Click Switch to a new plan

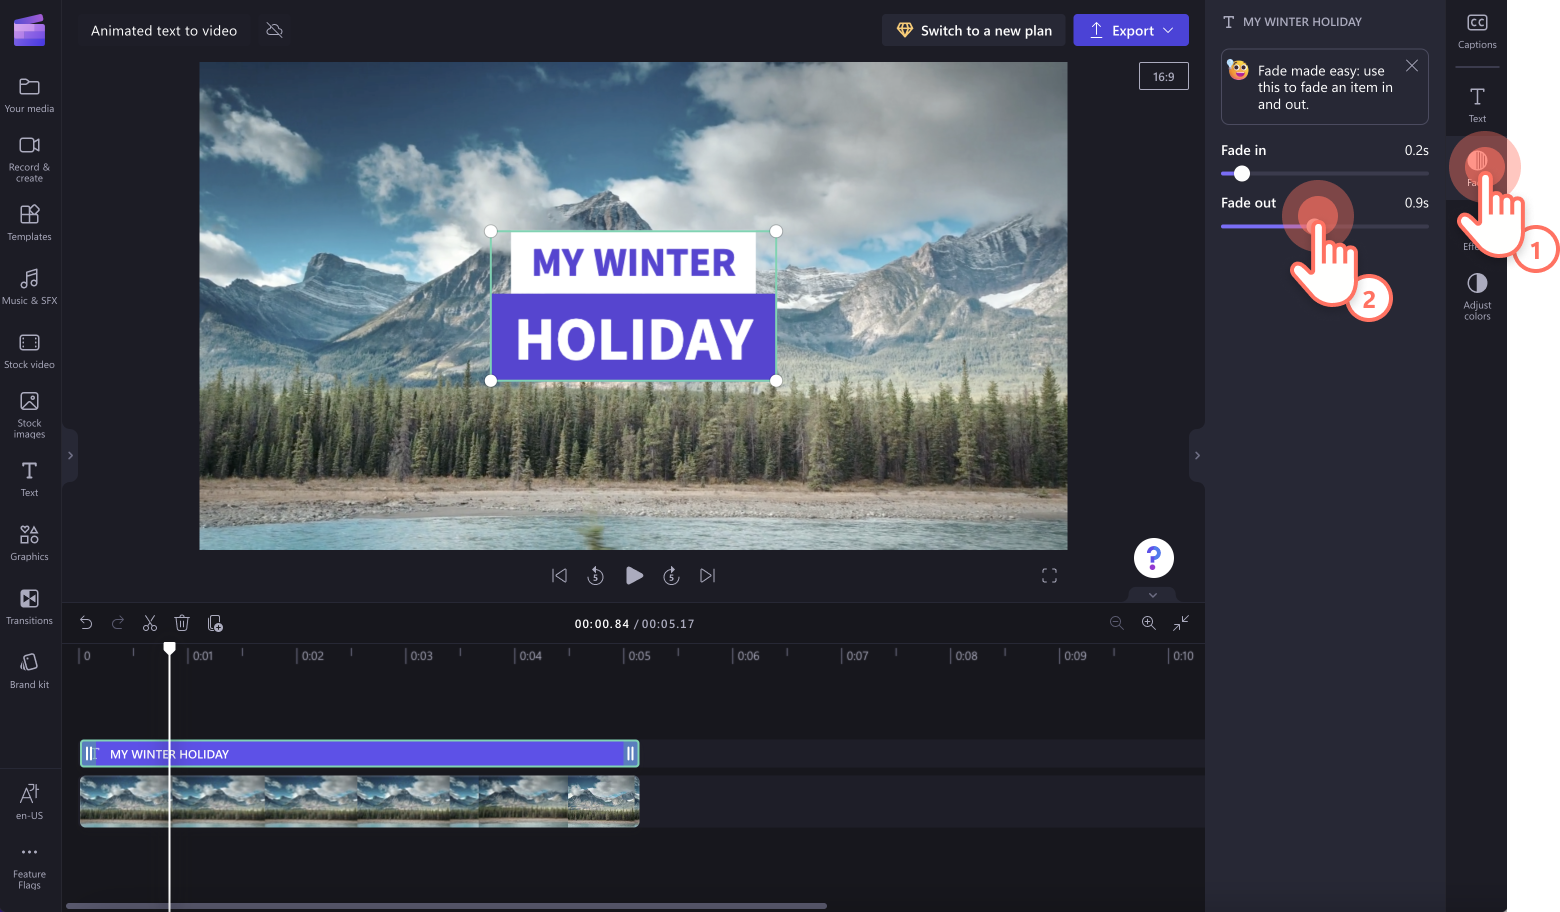pyautogui.click(x=973, y=30)
